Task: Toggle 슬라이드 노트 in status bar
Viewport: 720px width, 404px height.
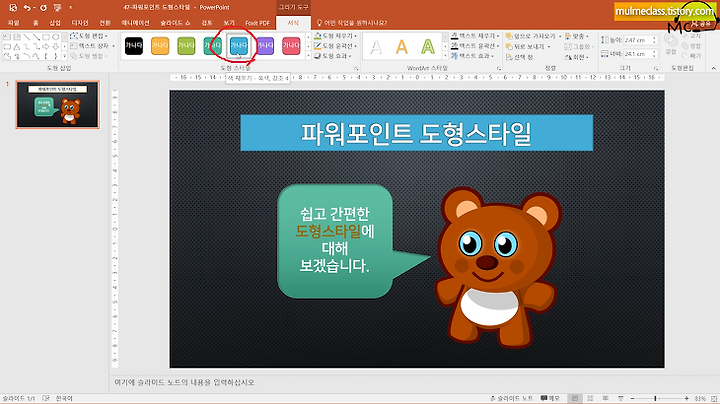Action: point(511,398)
